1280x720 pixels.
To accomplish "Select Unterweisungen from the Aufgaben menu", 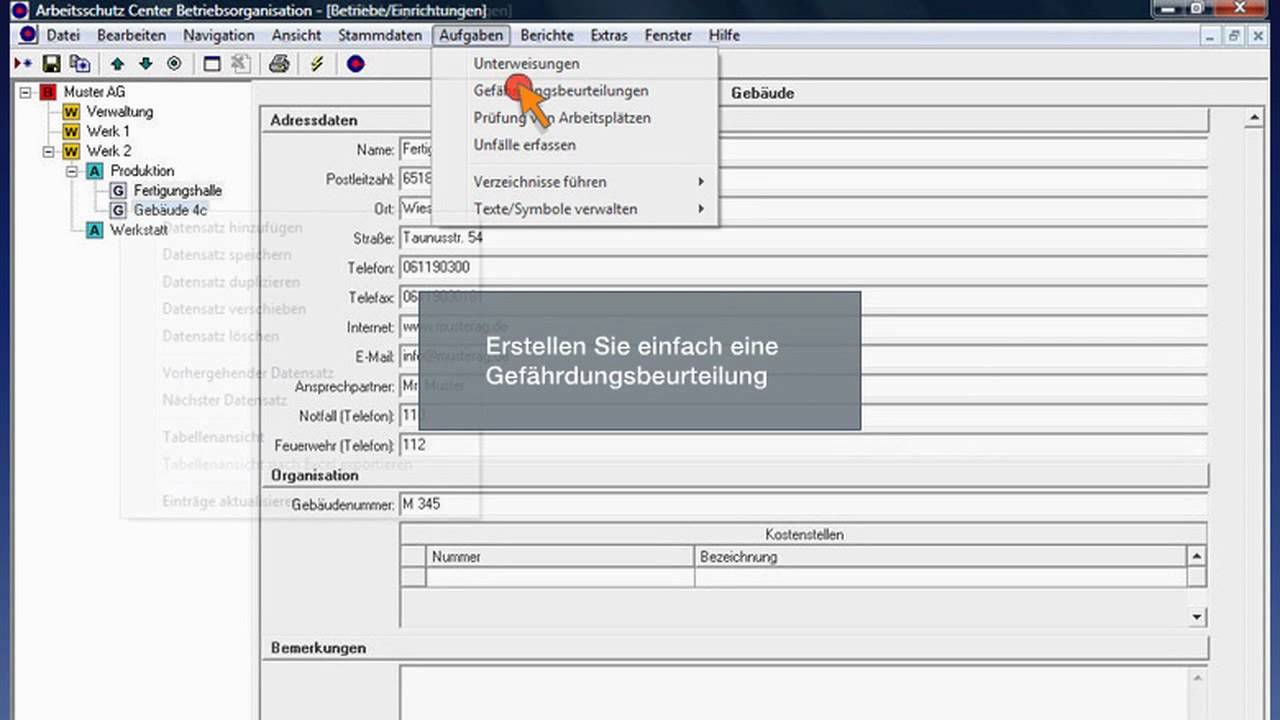I will tap(526, 64).
